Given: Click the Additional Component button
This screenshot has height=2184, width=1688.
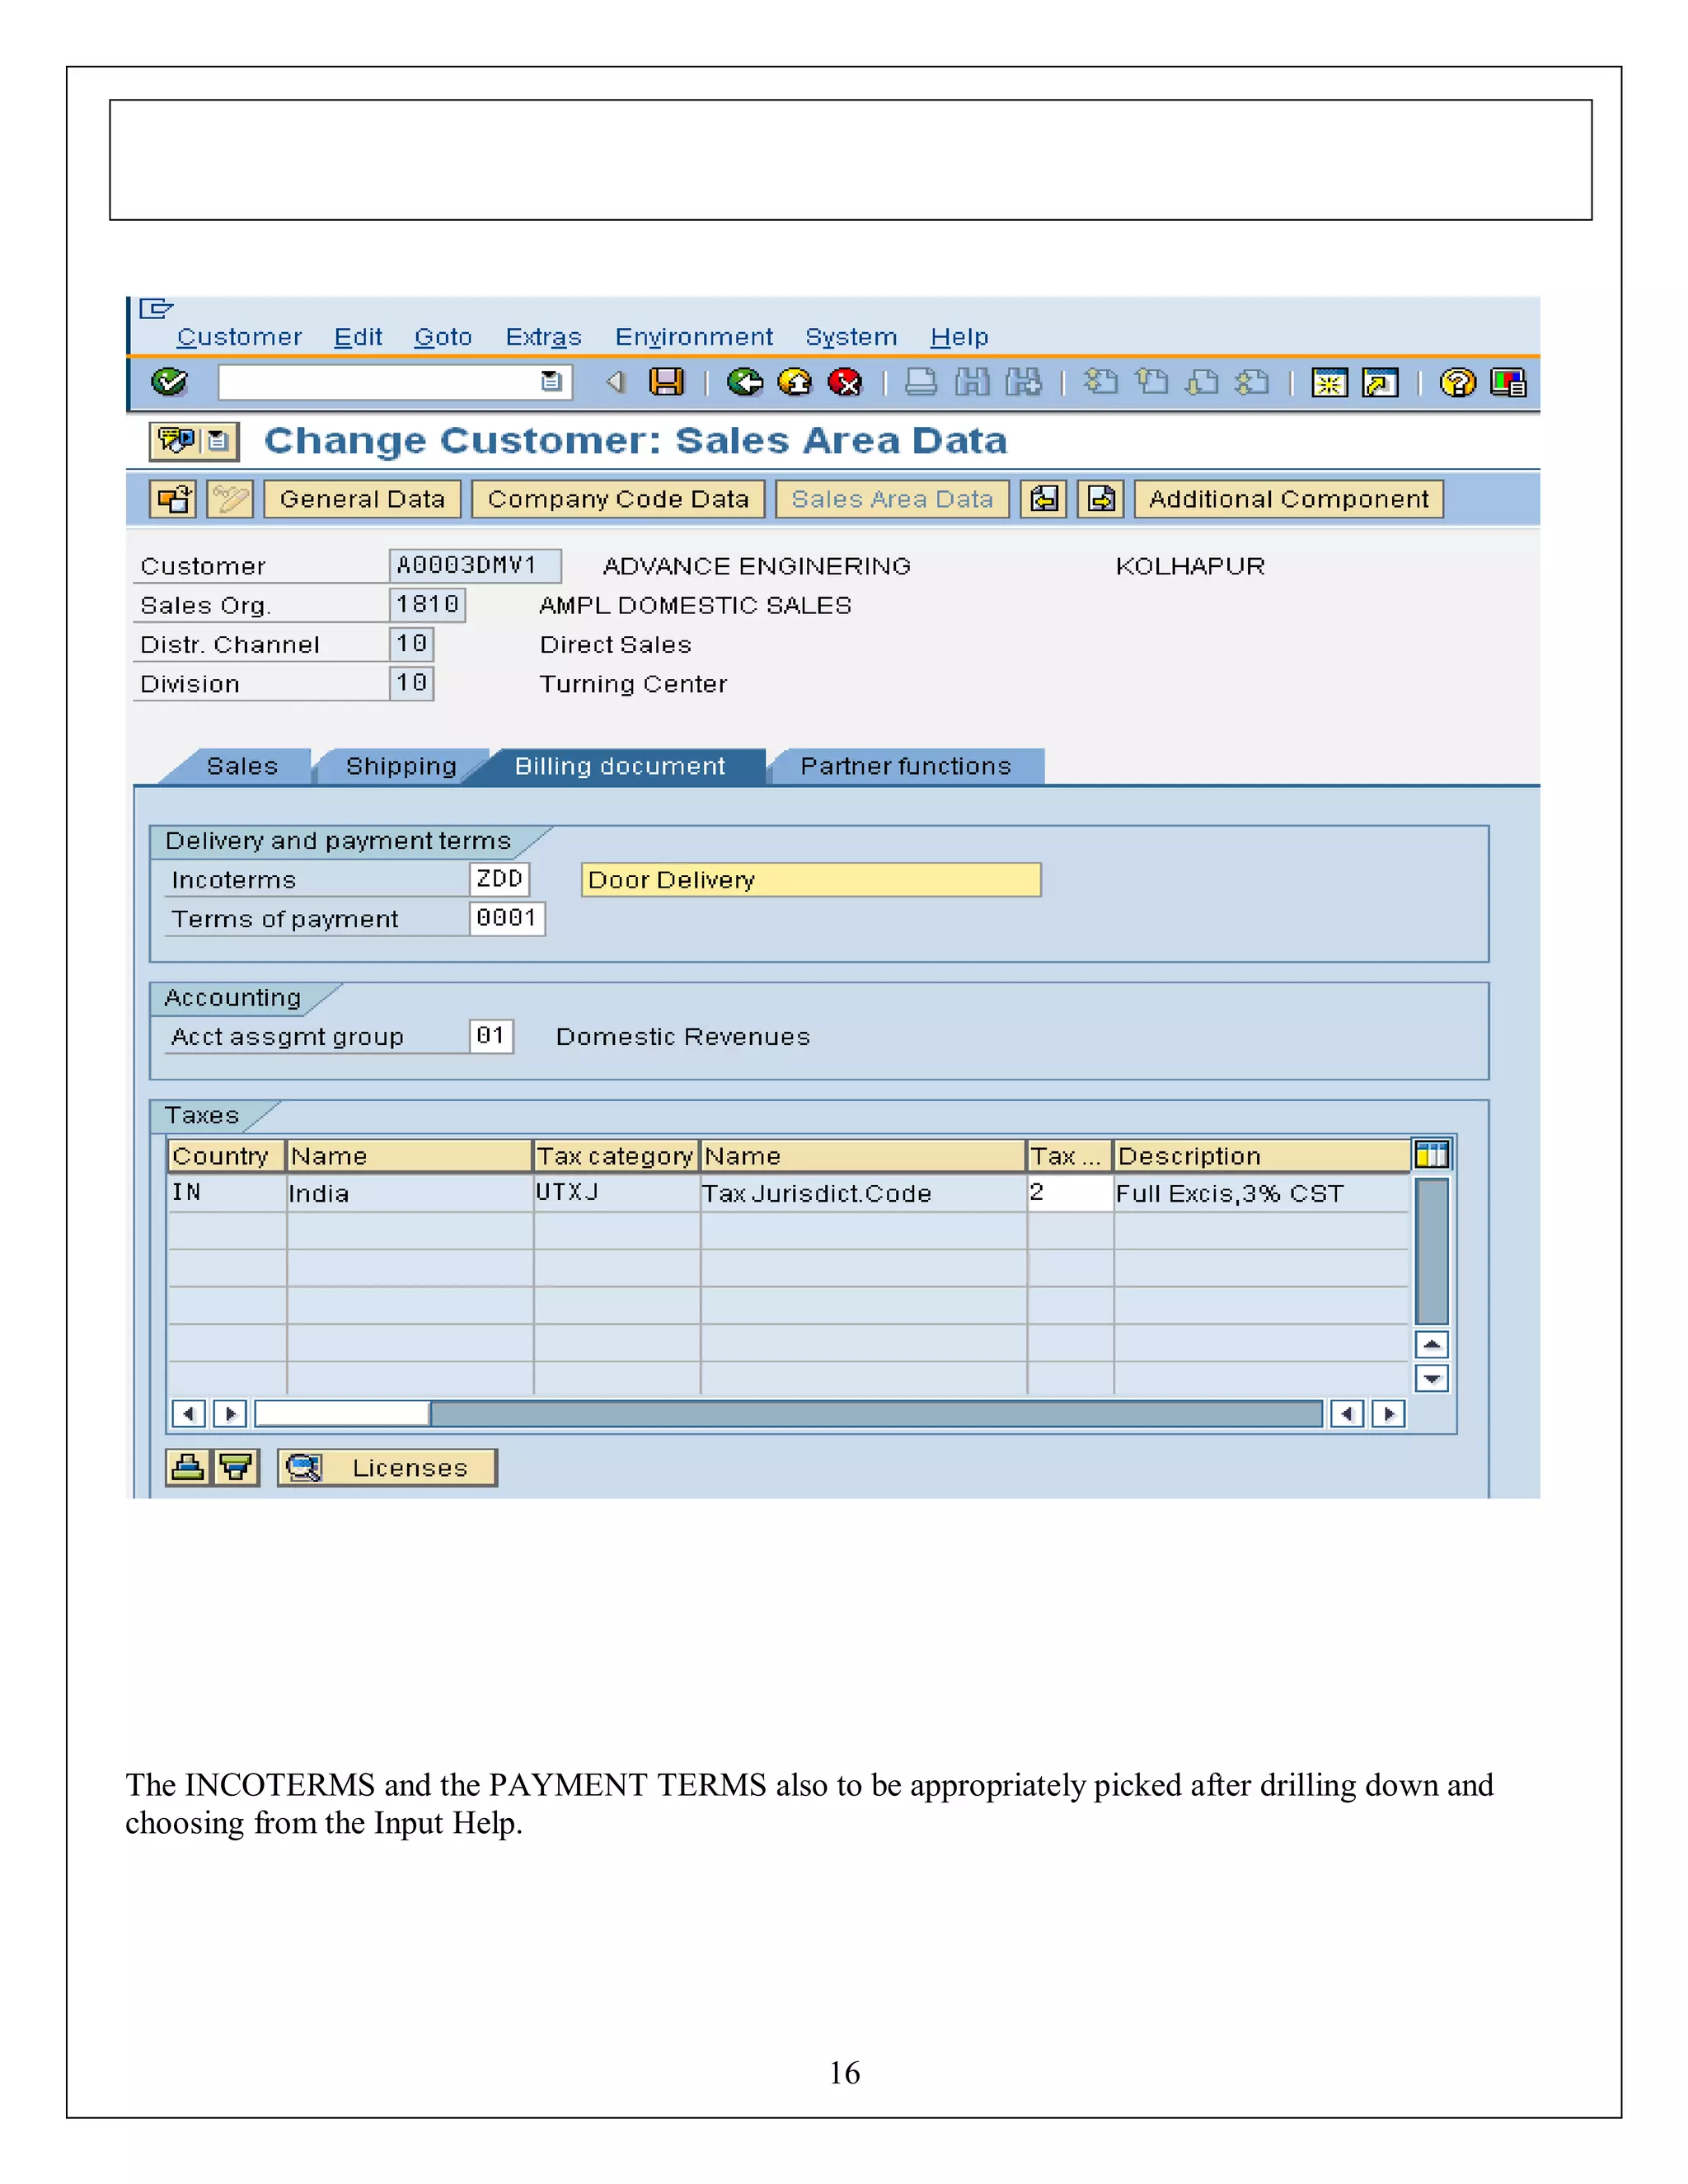Looking at the screenshot, I should [1288, 499].
